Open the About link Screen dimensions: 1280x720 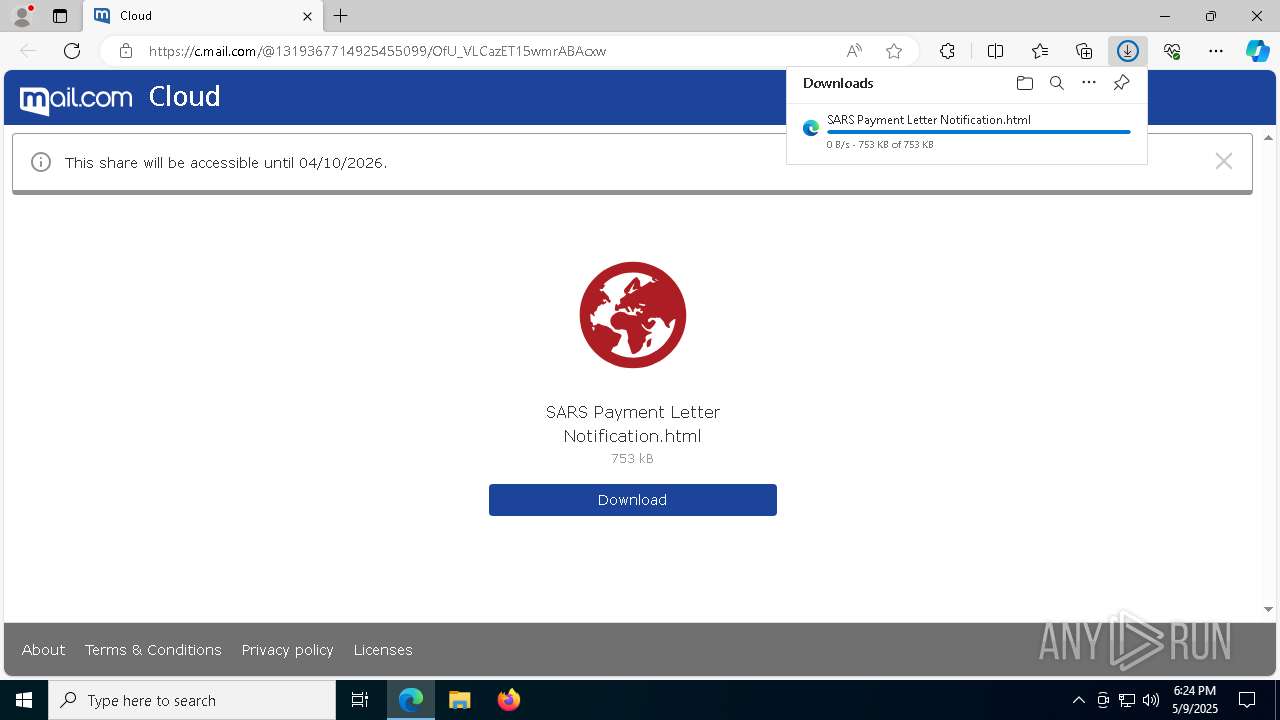43,650
